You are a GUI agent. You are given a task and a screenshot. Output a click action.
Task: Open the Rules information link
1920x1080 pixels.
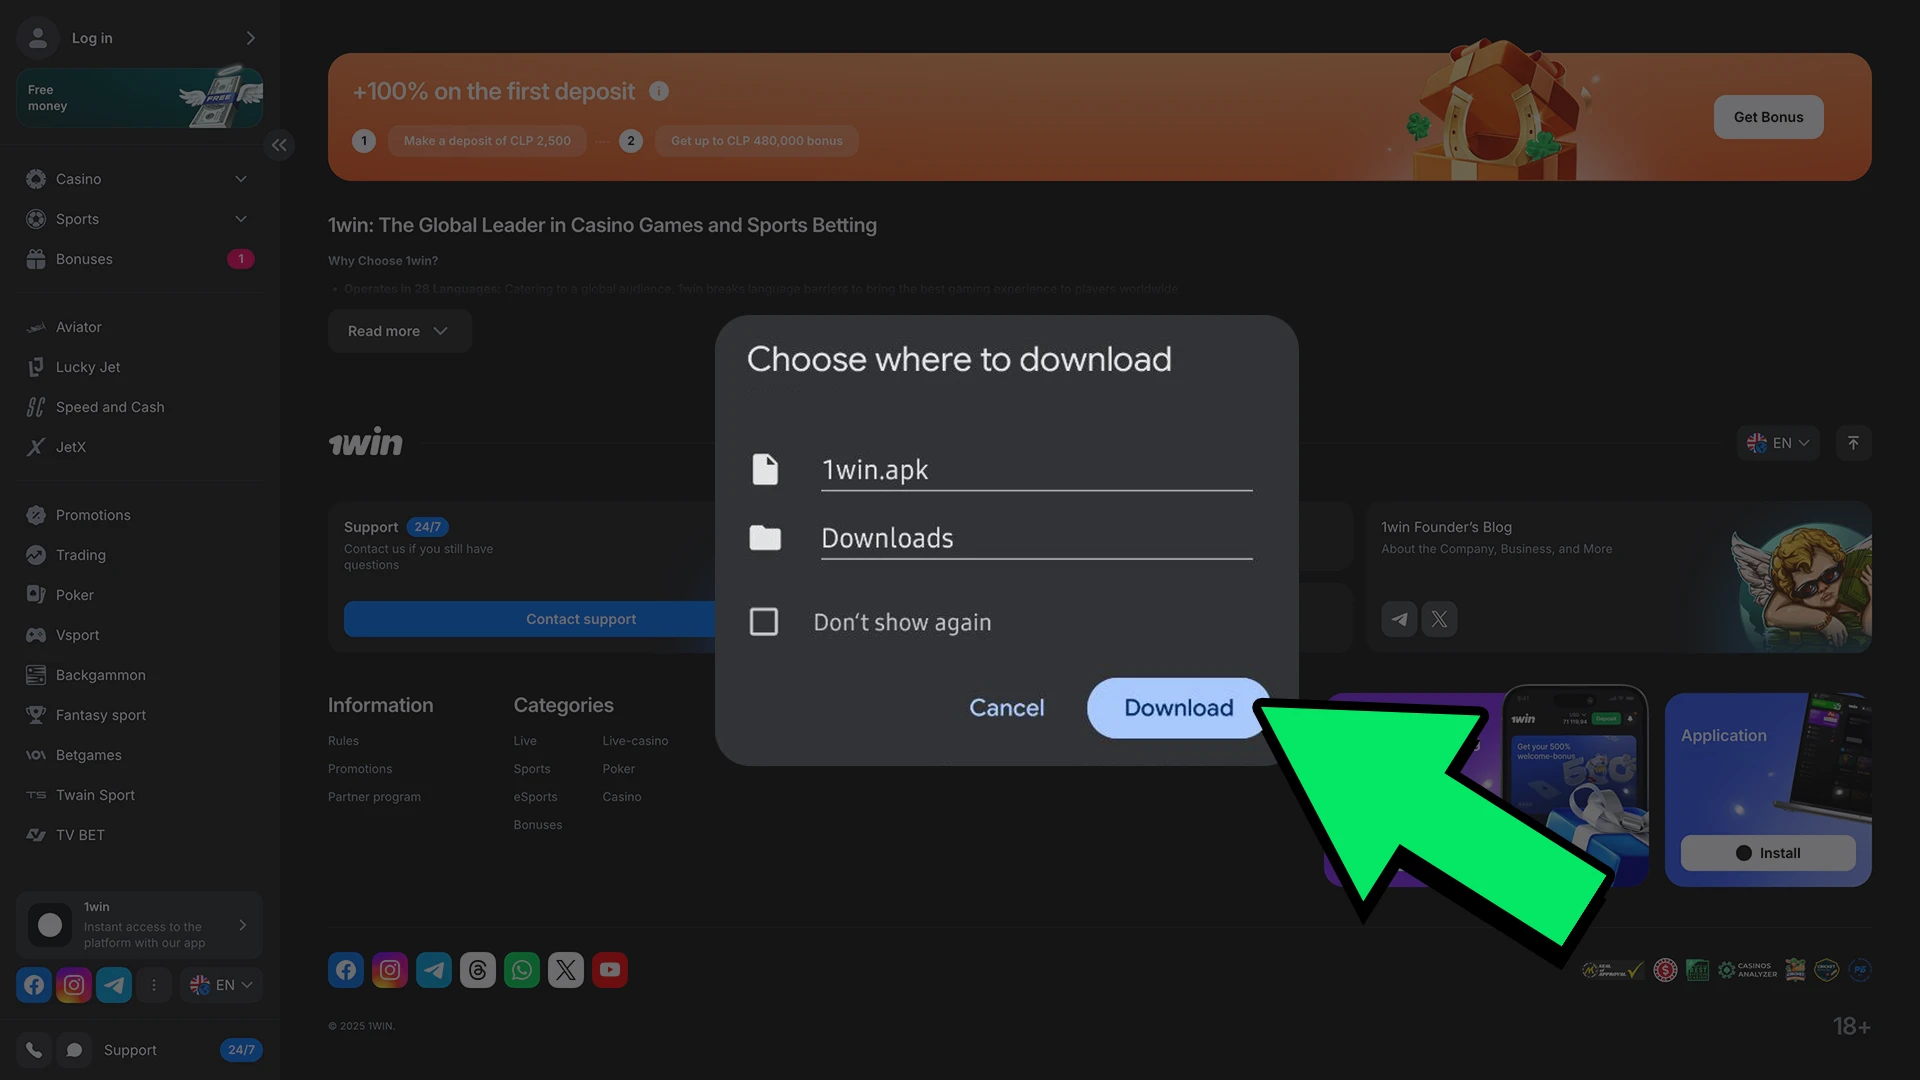(343, 741)
